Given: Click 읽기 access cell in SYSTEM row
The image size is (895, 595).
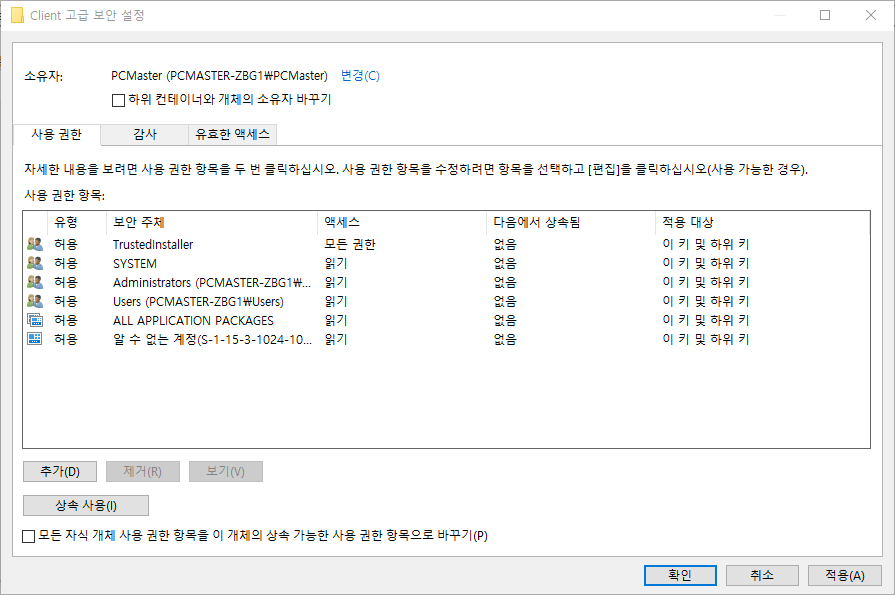Looking at the screenshot, I should tap(336, 263).
